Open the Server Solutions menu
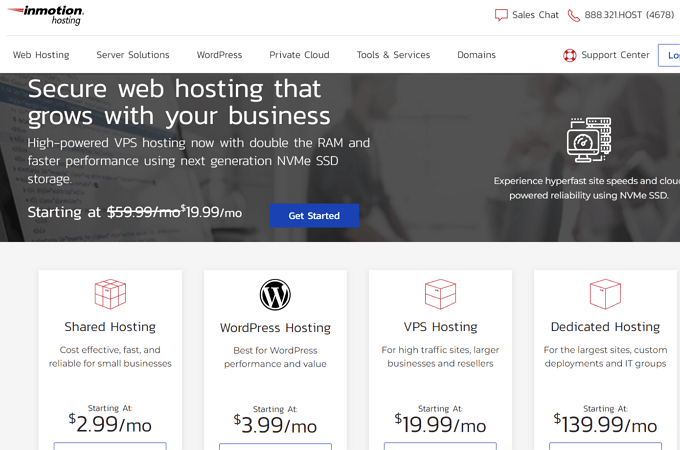 [x=133, y=55]
